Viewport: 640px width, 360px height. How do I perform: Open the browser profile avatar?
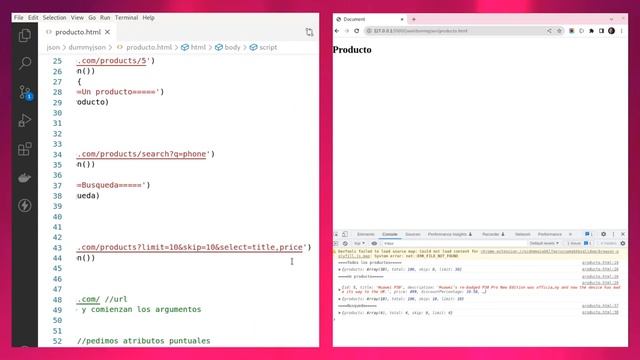(x=611, y=31)
